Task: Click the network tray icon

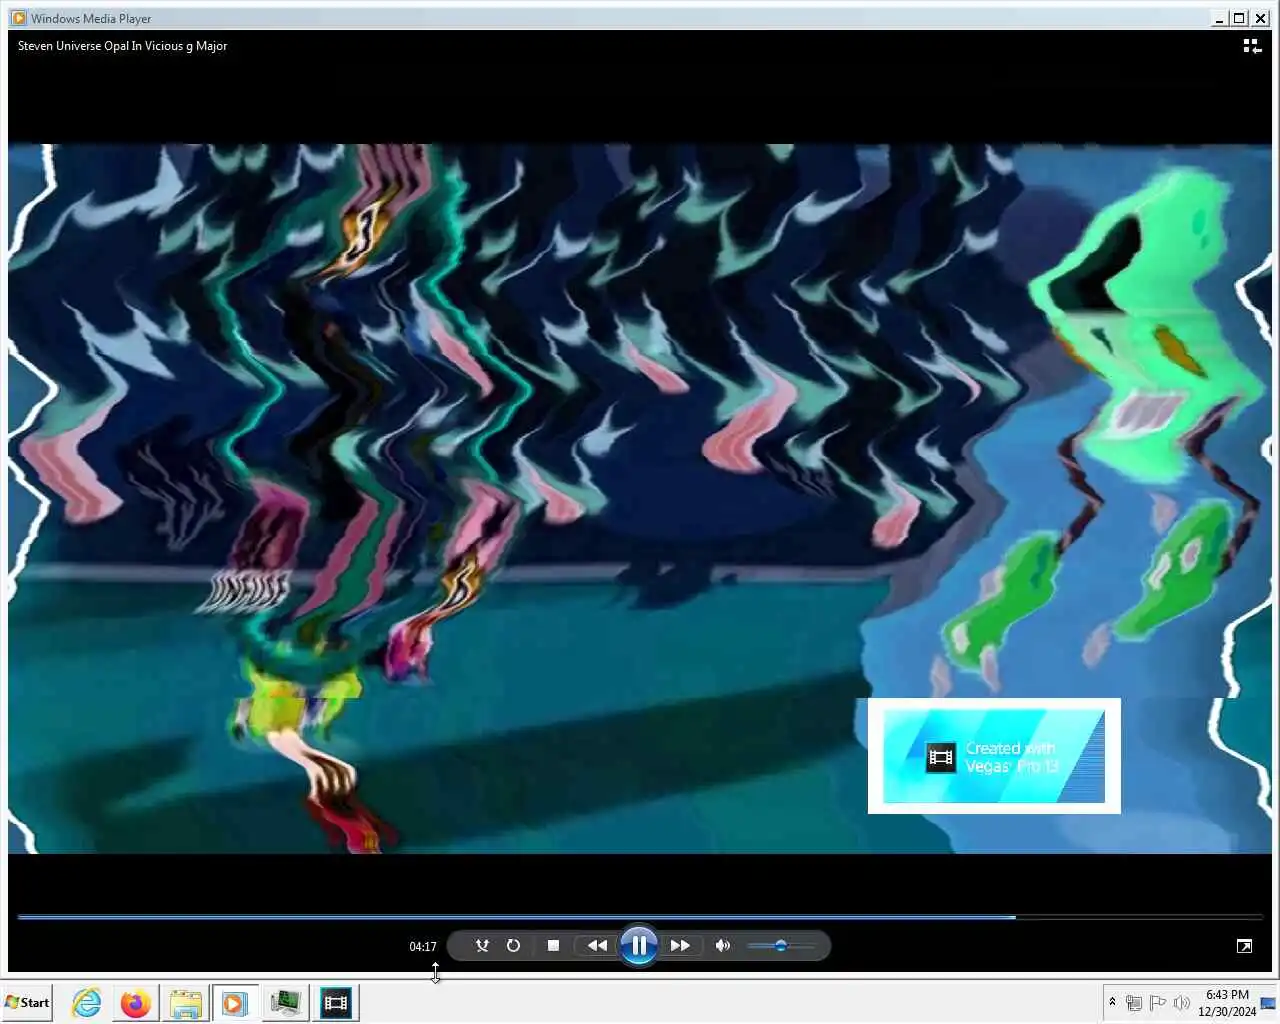Action: (1134, 1003)
